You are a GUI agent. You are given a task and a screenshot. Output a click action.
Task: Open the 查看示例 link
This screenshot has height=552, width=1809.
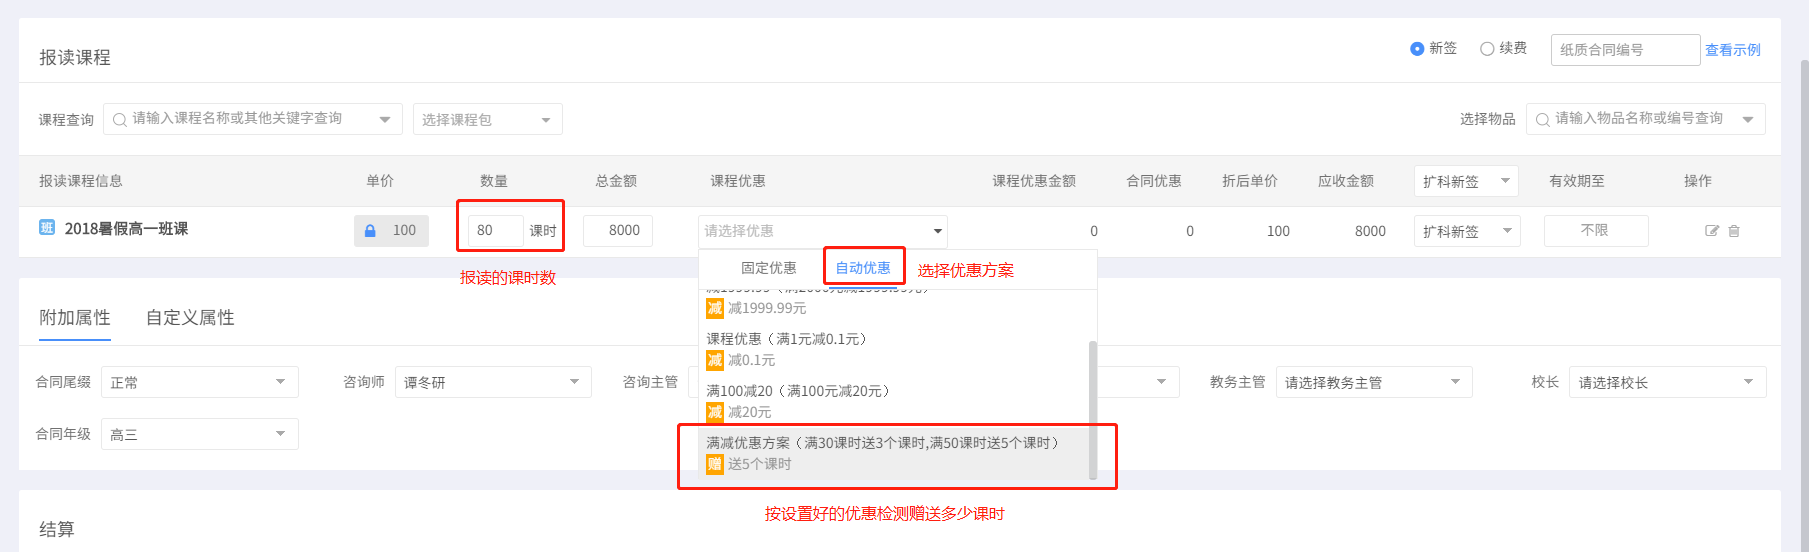tap(1732, 50)
